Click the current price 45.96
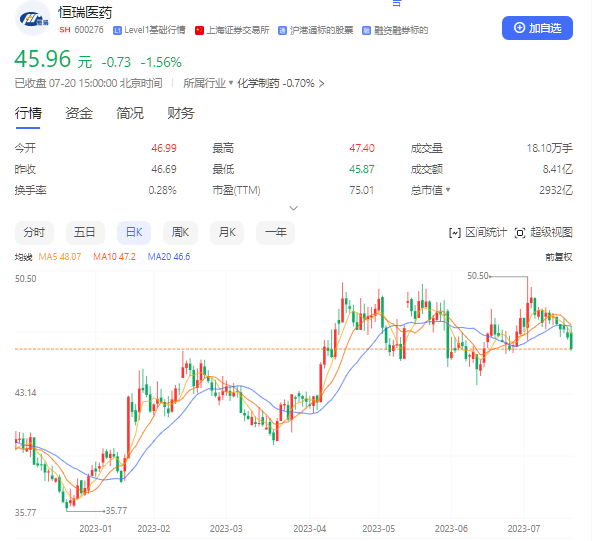Image resolution: width=592 pixels, height=541 pixels. (x=43, y=59)
